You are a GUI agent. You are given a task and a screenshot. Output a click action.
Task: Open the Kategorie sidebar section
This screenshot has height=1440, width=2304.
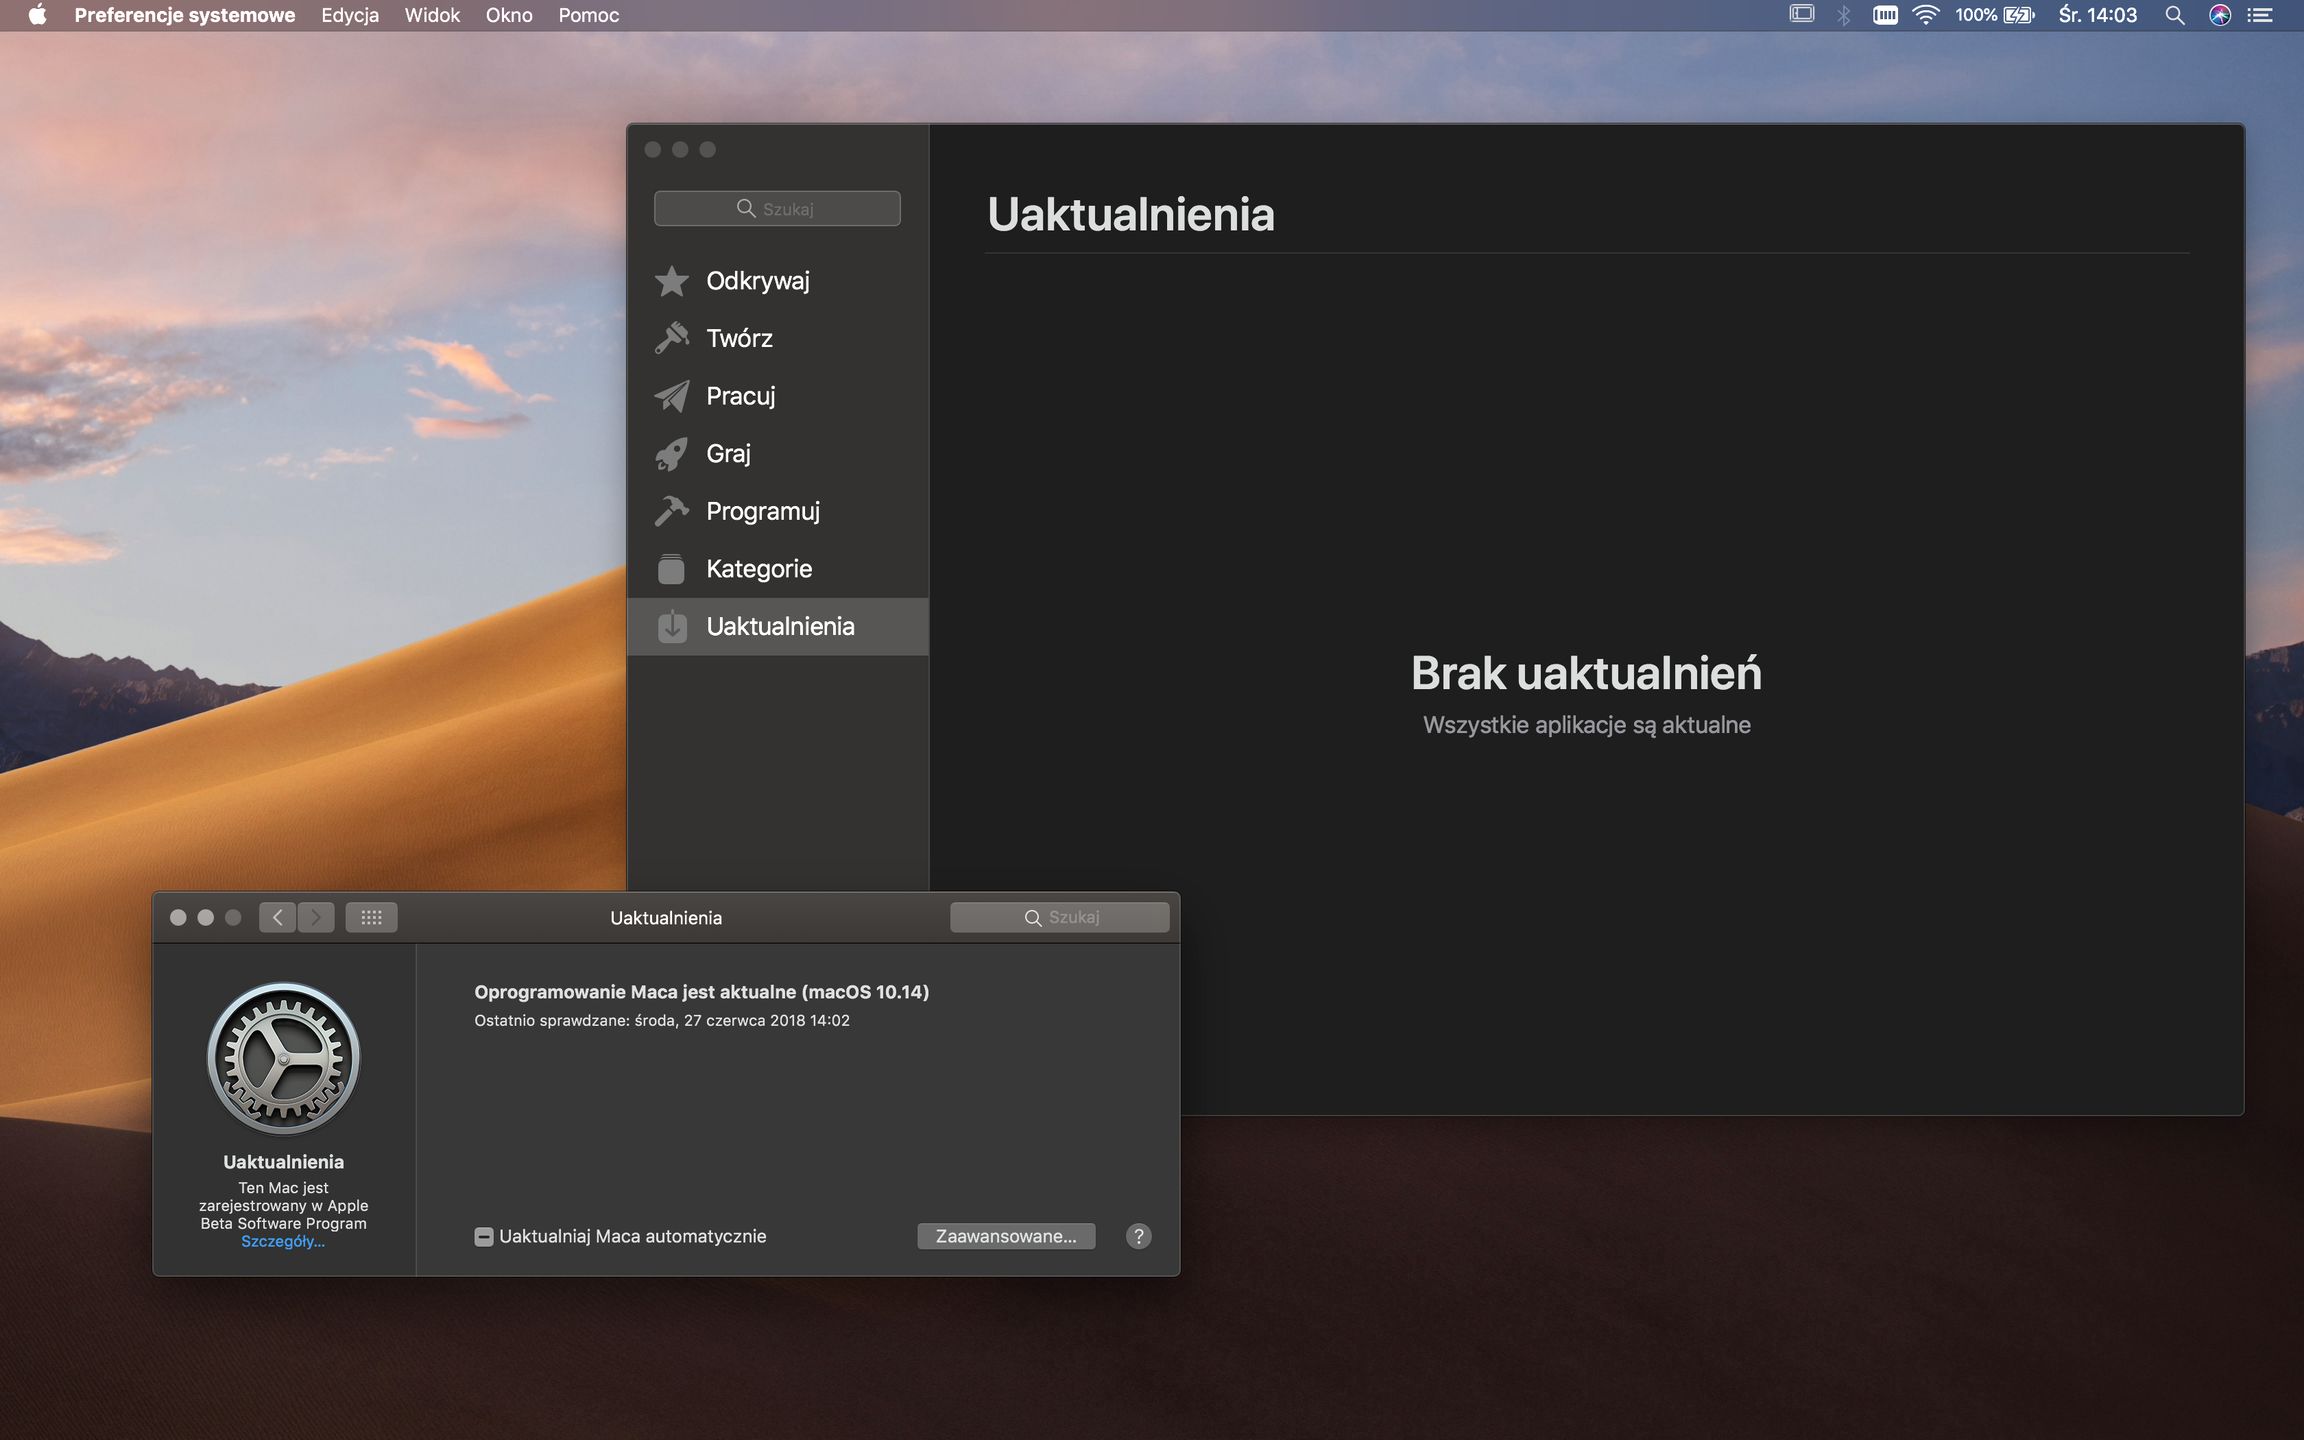click(758, 569)
